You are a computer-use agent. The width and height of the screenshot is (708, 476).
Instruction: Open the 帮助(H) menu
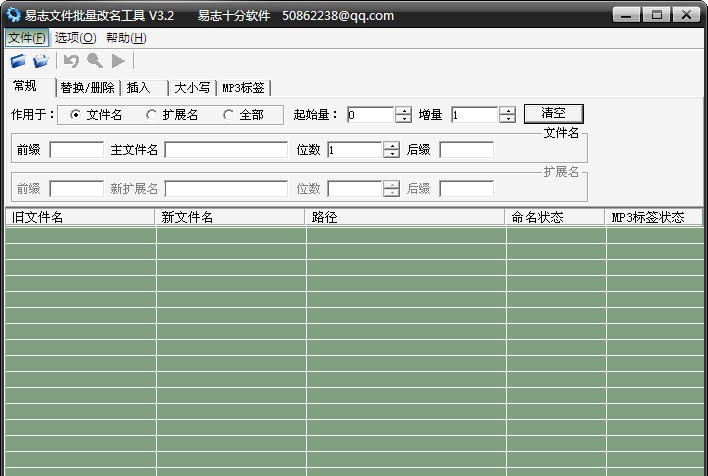[126, 38]
